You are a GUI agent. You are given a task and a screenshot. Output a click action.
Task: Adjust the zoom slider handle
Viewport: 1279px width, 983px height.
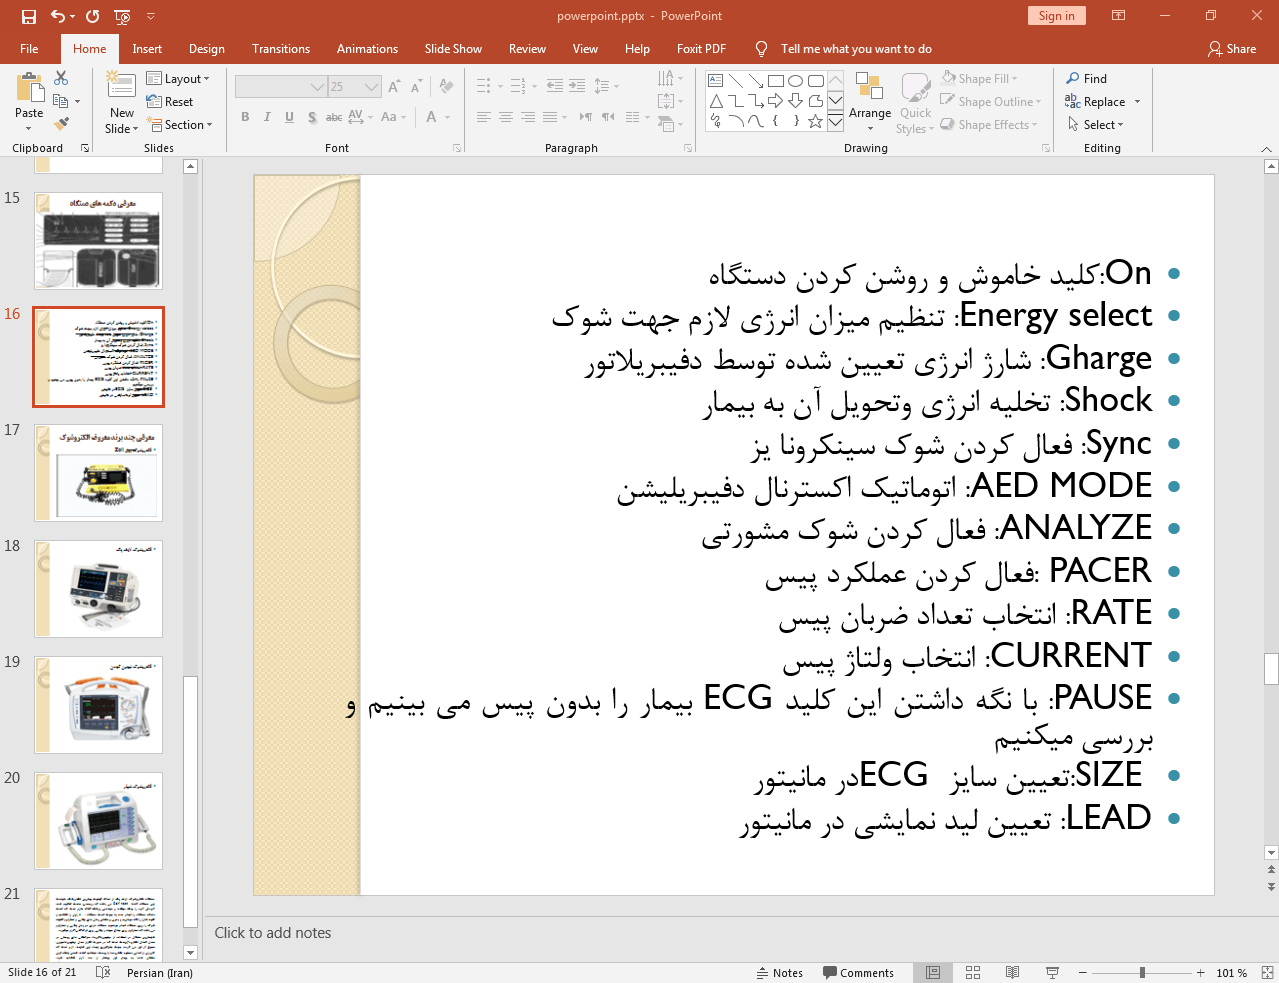point(1142,972)
